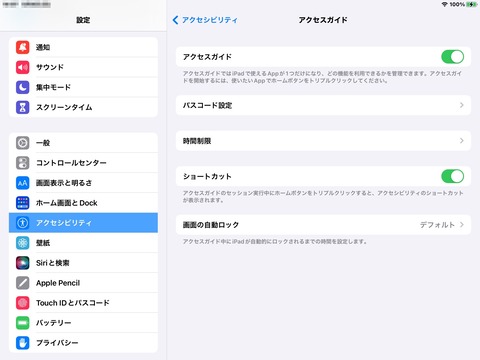Screen dimensions: 480x360
Task: Select バッテリー label
Action: pos(54,323)
